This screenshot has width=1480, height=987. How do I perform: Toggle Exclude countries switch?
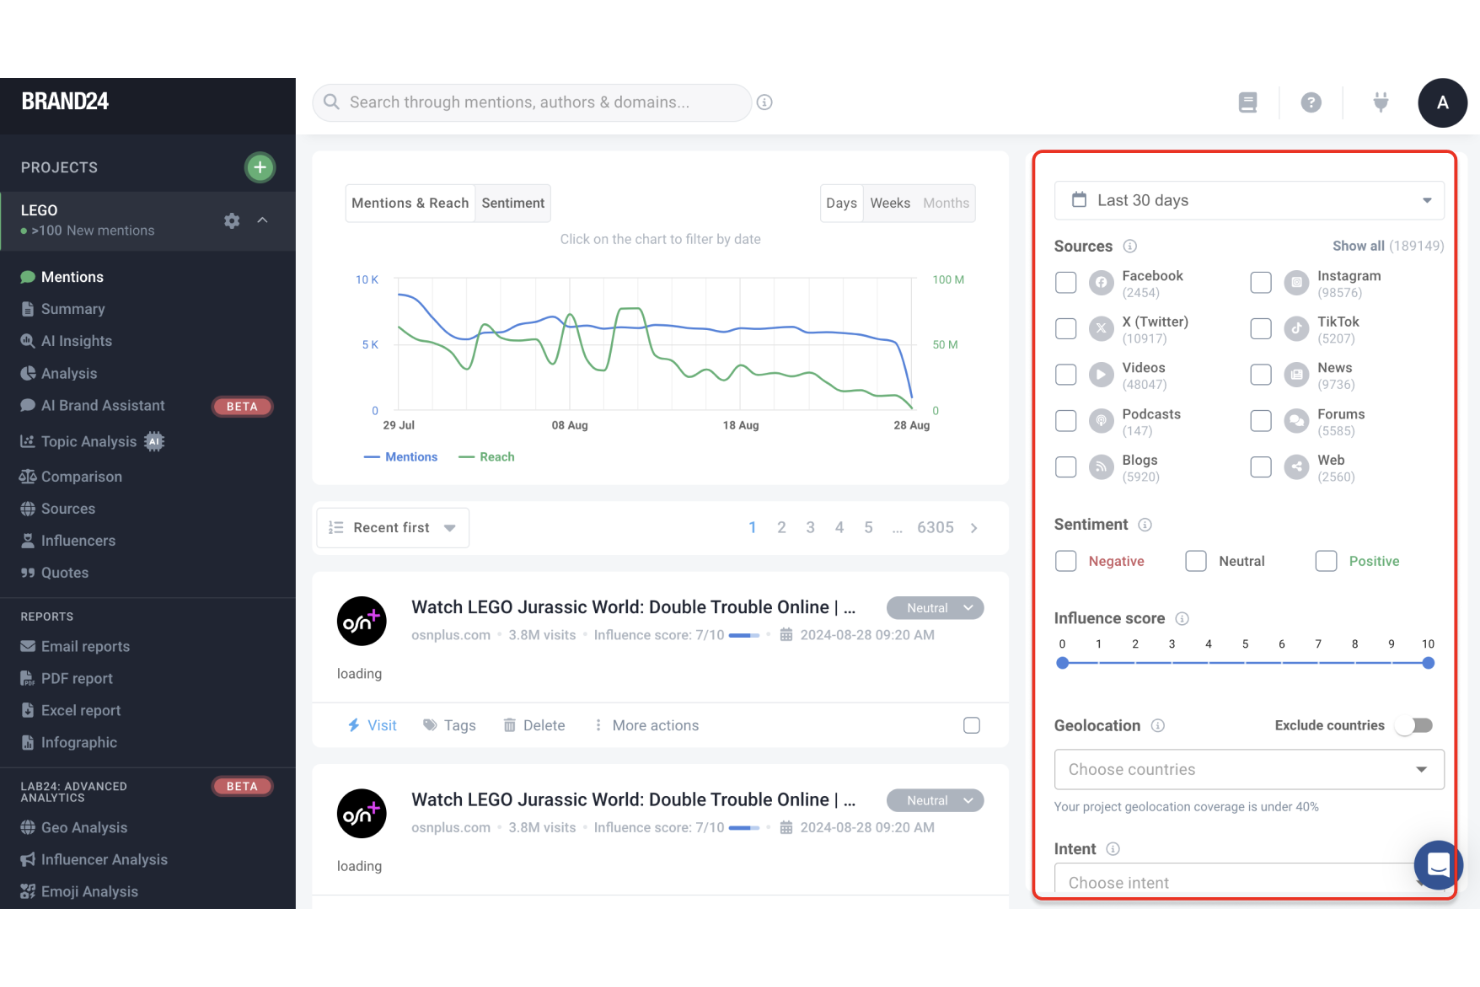(x=1413, y=725)
